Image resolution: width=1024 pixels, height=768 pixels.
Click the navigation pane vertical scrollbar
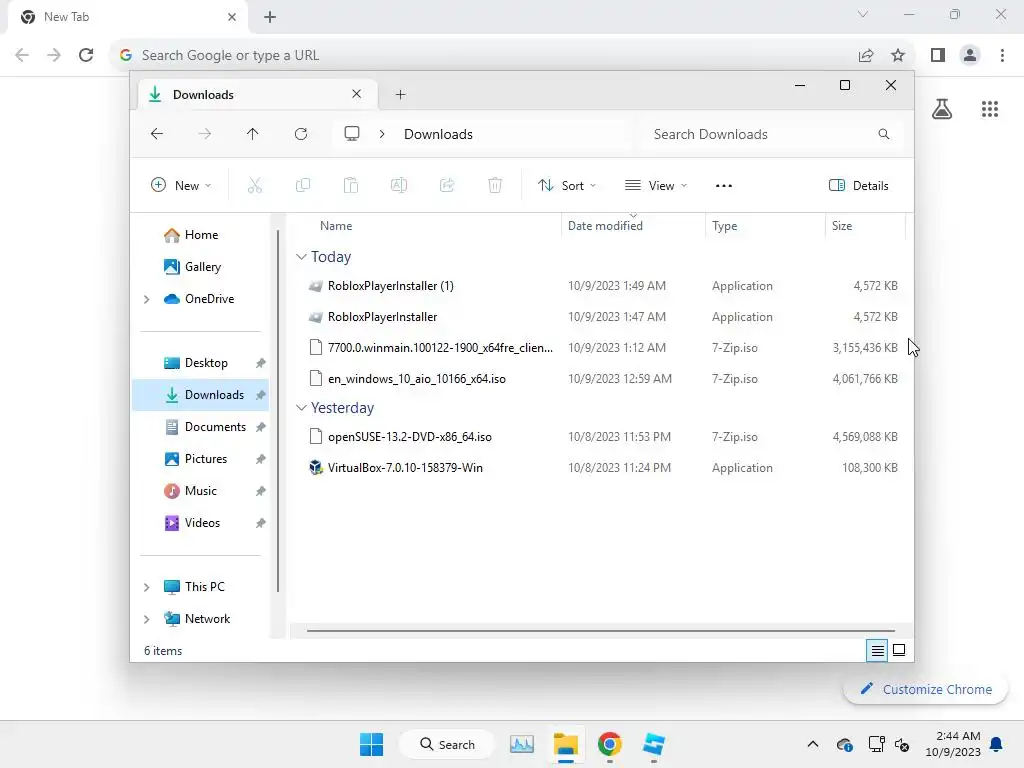[278, 411]
